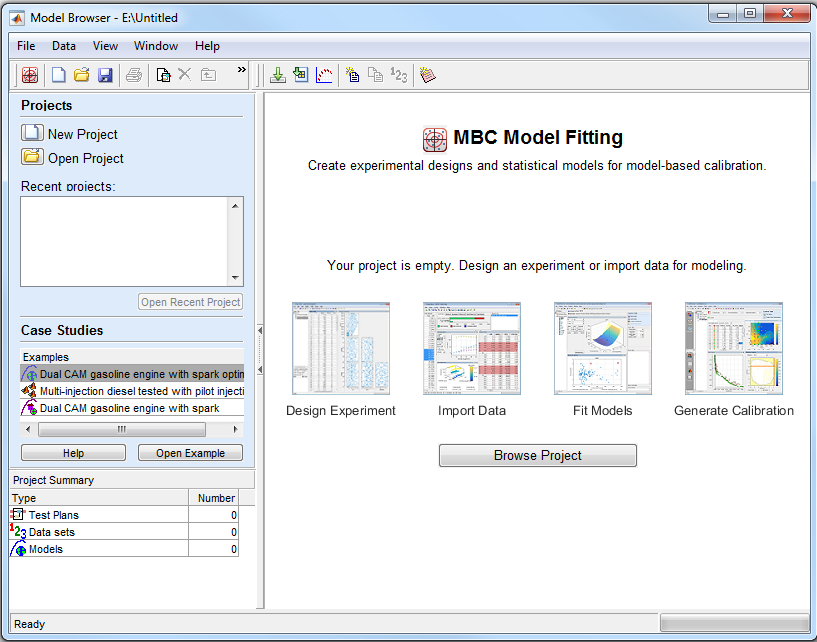Click the Import Data thumbnail
Image resolution: width=817 pixels, height=642 pixels.
click(472, 348)
